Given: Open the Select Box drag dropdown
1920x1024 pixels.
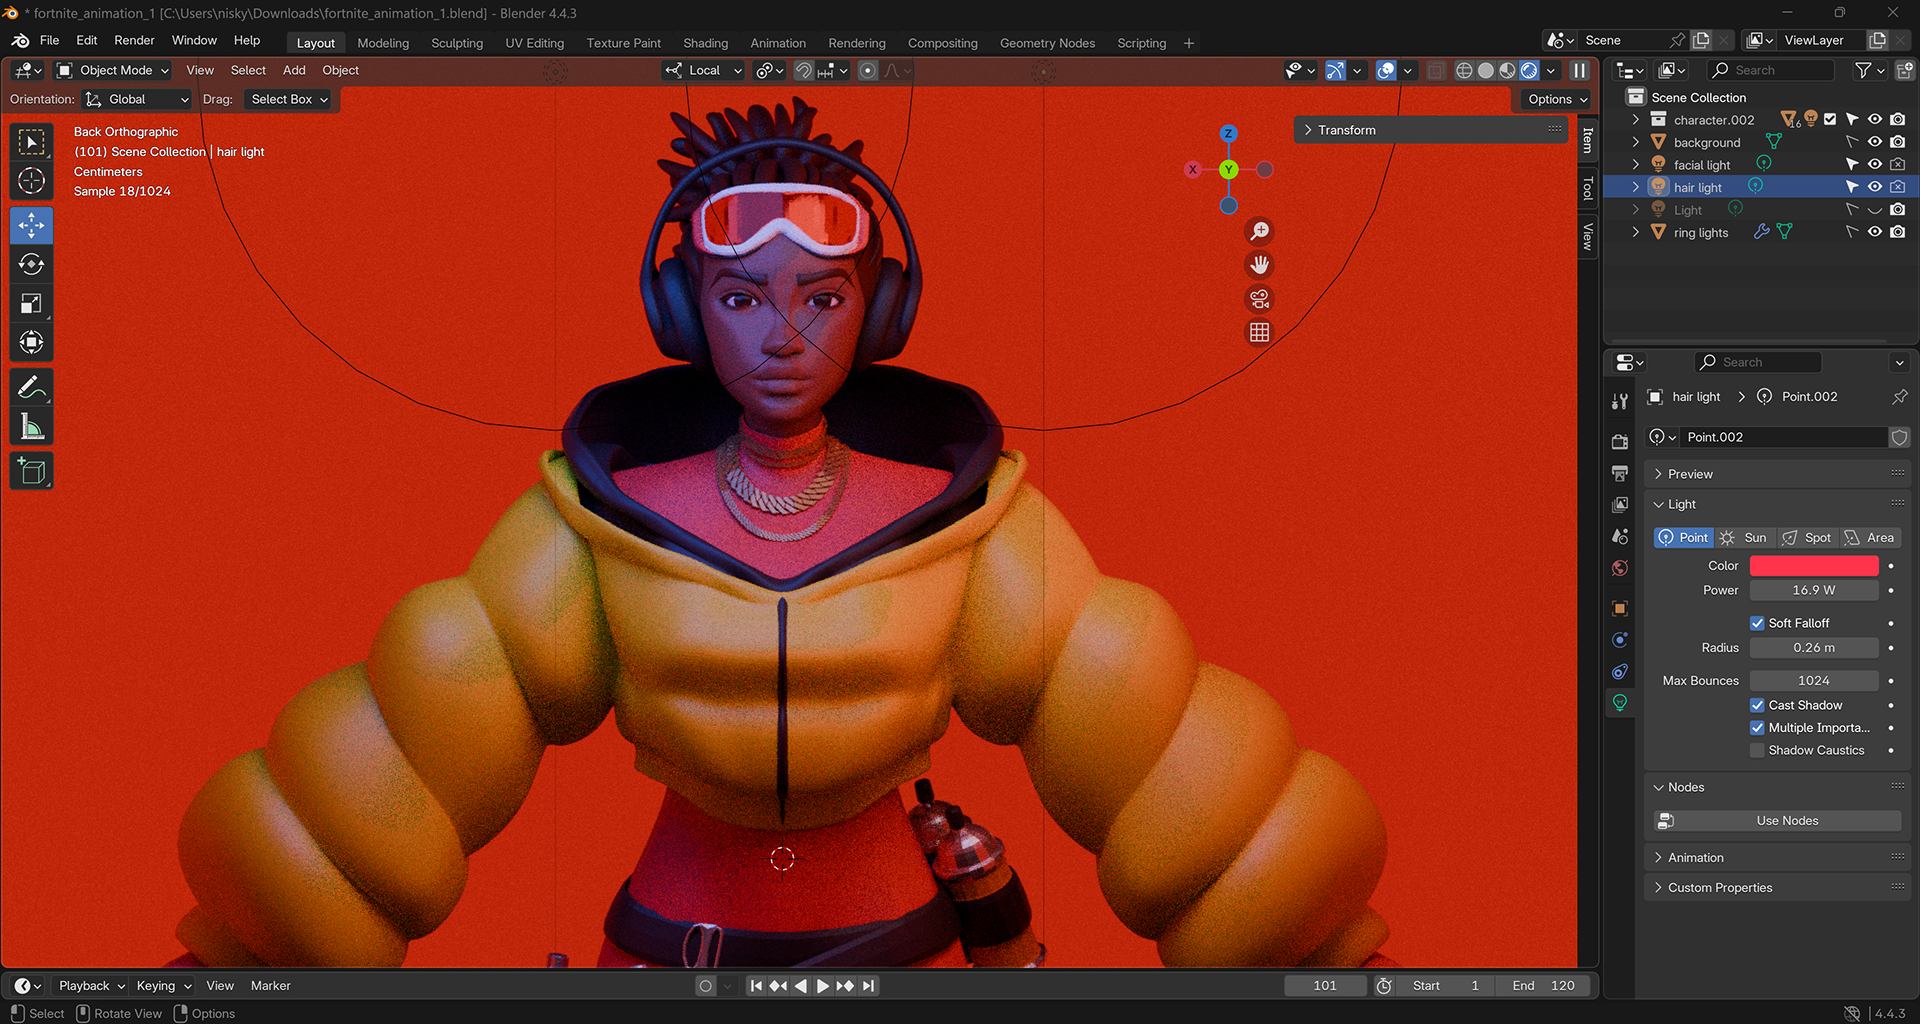Looking at the screenshot, I should 289,99.
